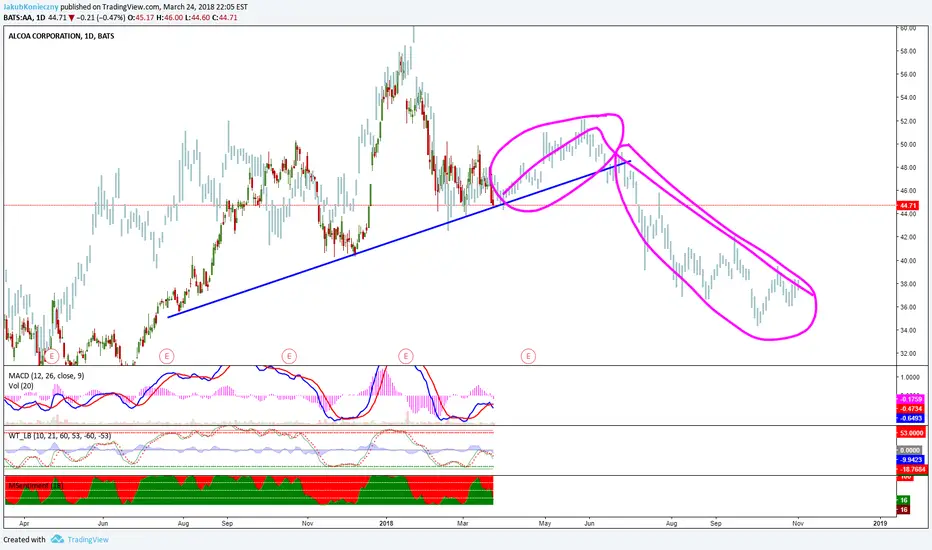This screenshot has height=550, width=932.
Task: Click the earnings E marker just before Aug
Action: point(166,356)
